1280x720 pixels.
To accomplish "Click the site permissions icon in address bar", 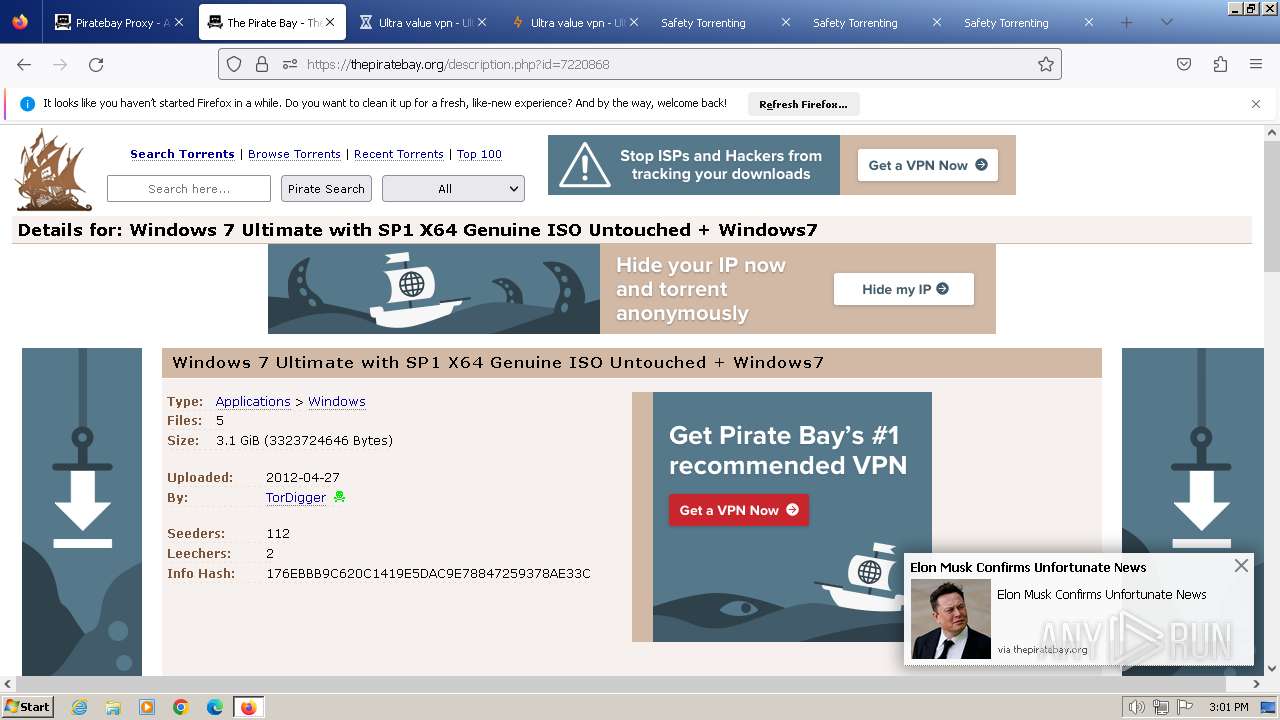I will [x=290, y=64].
